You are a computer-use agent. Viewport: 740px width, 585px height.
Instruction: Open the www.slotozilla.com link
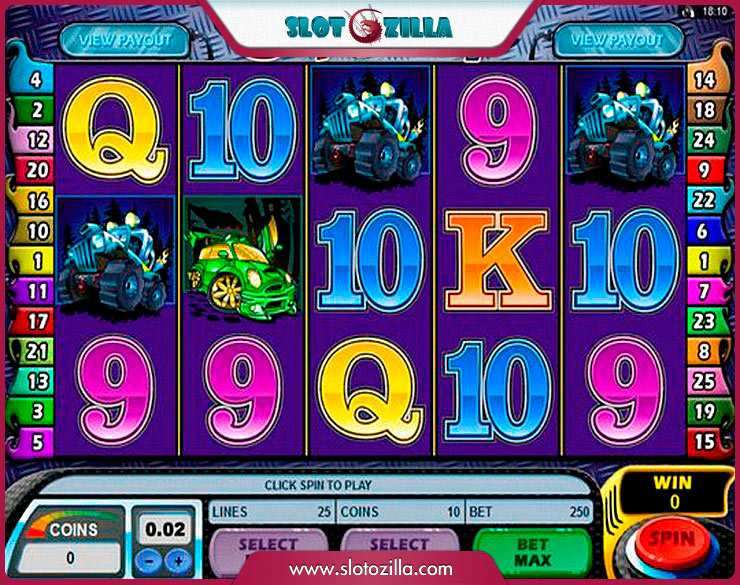point(371,569)
